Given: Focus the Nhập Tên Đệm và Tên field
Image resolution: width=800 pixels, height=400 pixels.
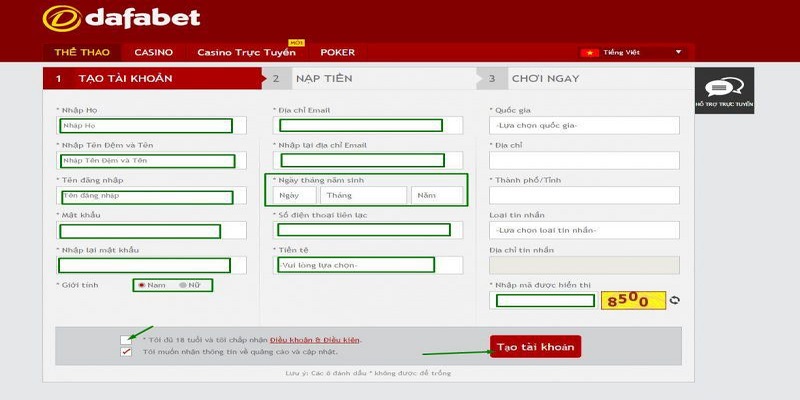Looking at the screenshot, I should click(152, 161).
